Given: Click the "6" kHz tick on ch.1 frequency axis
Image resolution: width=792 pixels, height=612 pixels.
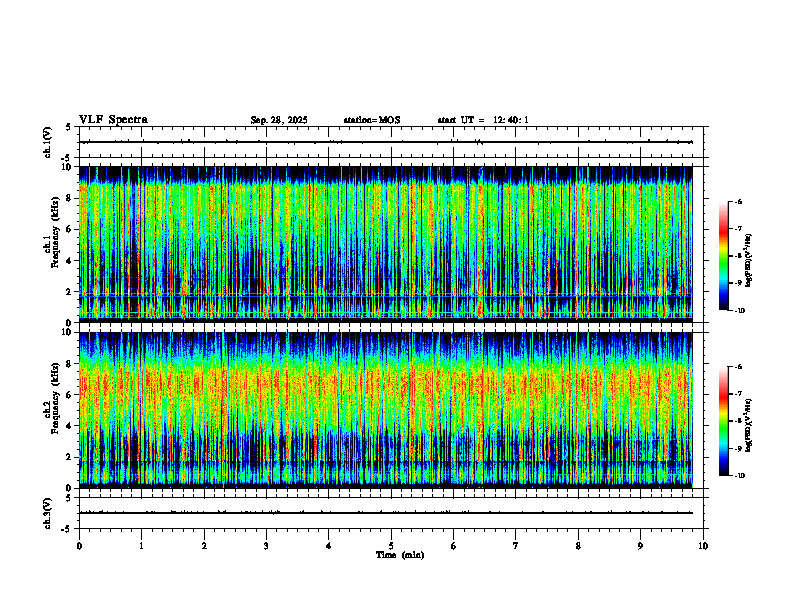Looking at the screenshot, I should coord(70,229).
